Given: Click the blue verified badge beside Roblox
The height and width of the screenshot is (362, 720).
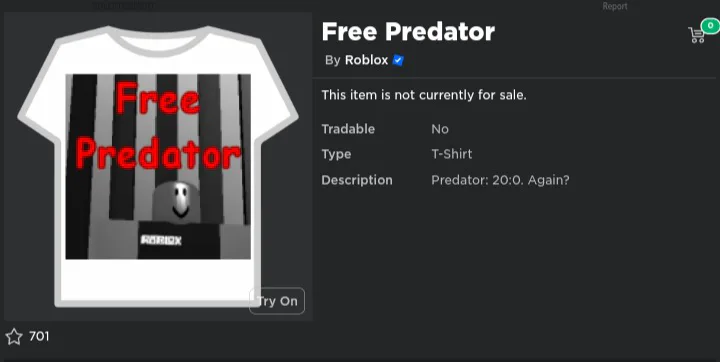Looking at the screenshot, I should [398, 61].
